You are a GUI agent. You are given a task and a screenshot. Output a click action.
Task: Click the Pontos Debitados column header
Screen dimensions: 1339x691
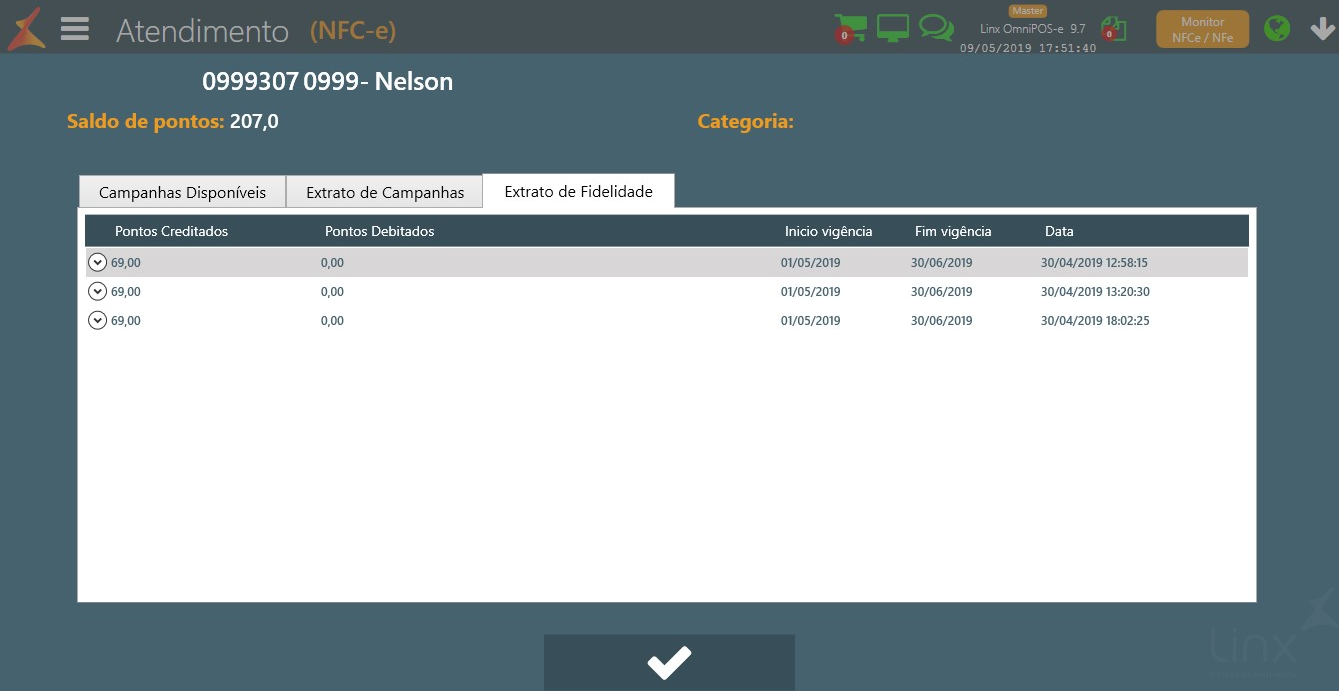click(380, 231)
